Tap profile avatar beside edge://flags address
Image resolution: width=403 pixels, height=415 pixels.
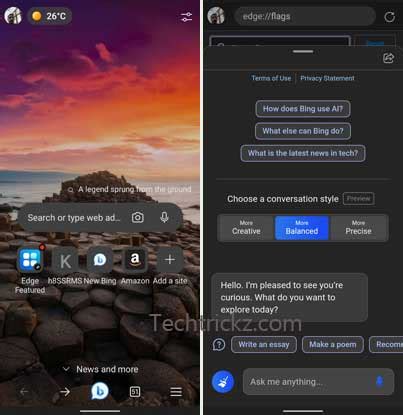[216, 15]
